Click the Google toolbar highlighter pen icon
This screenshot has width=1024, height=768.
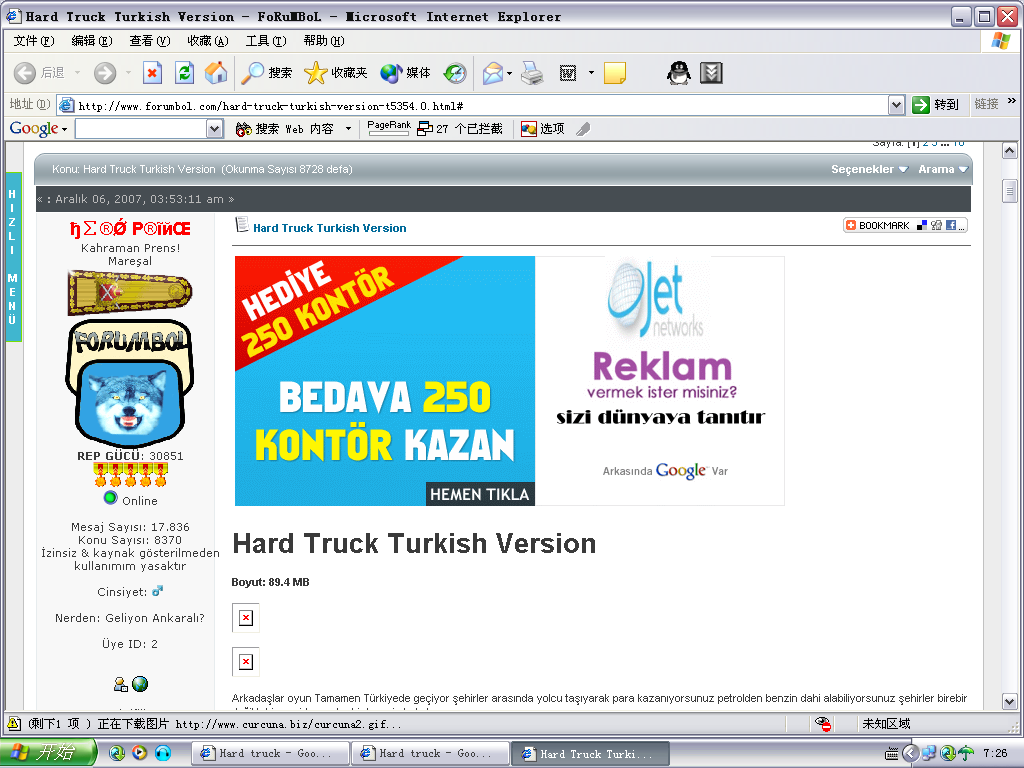[583, 129]
